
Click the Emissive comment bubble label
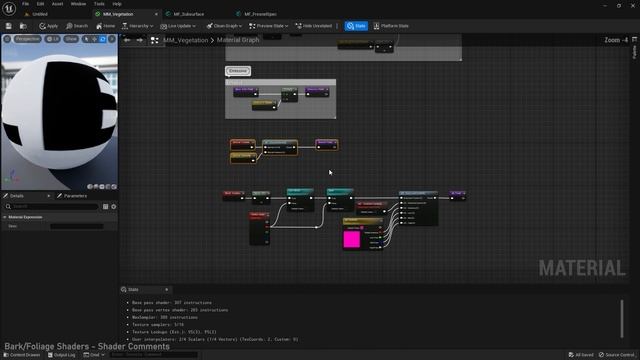pyautogui.click(x=238, y=71)
